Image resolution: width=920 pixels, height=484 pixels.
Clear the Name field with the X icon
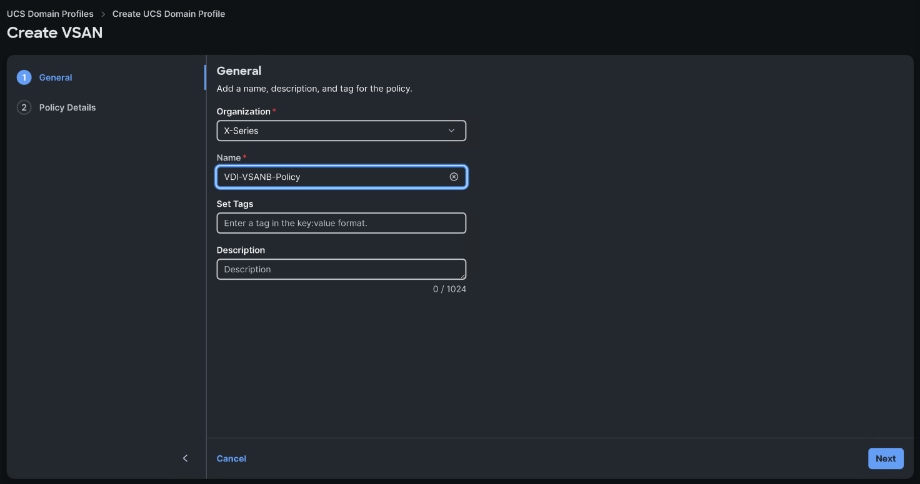click(454, 177)
